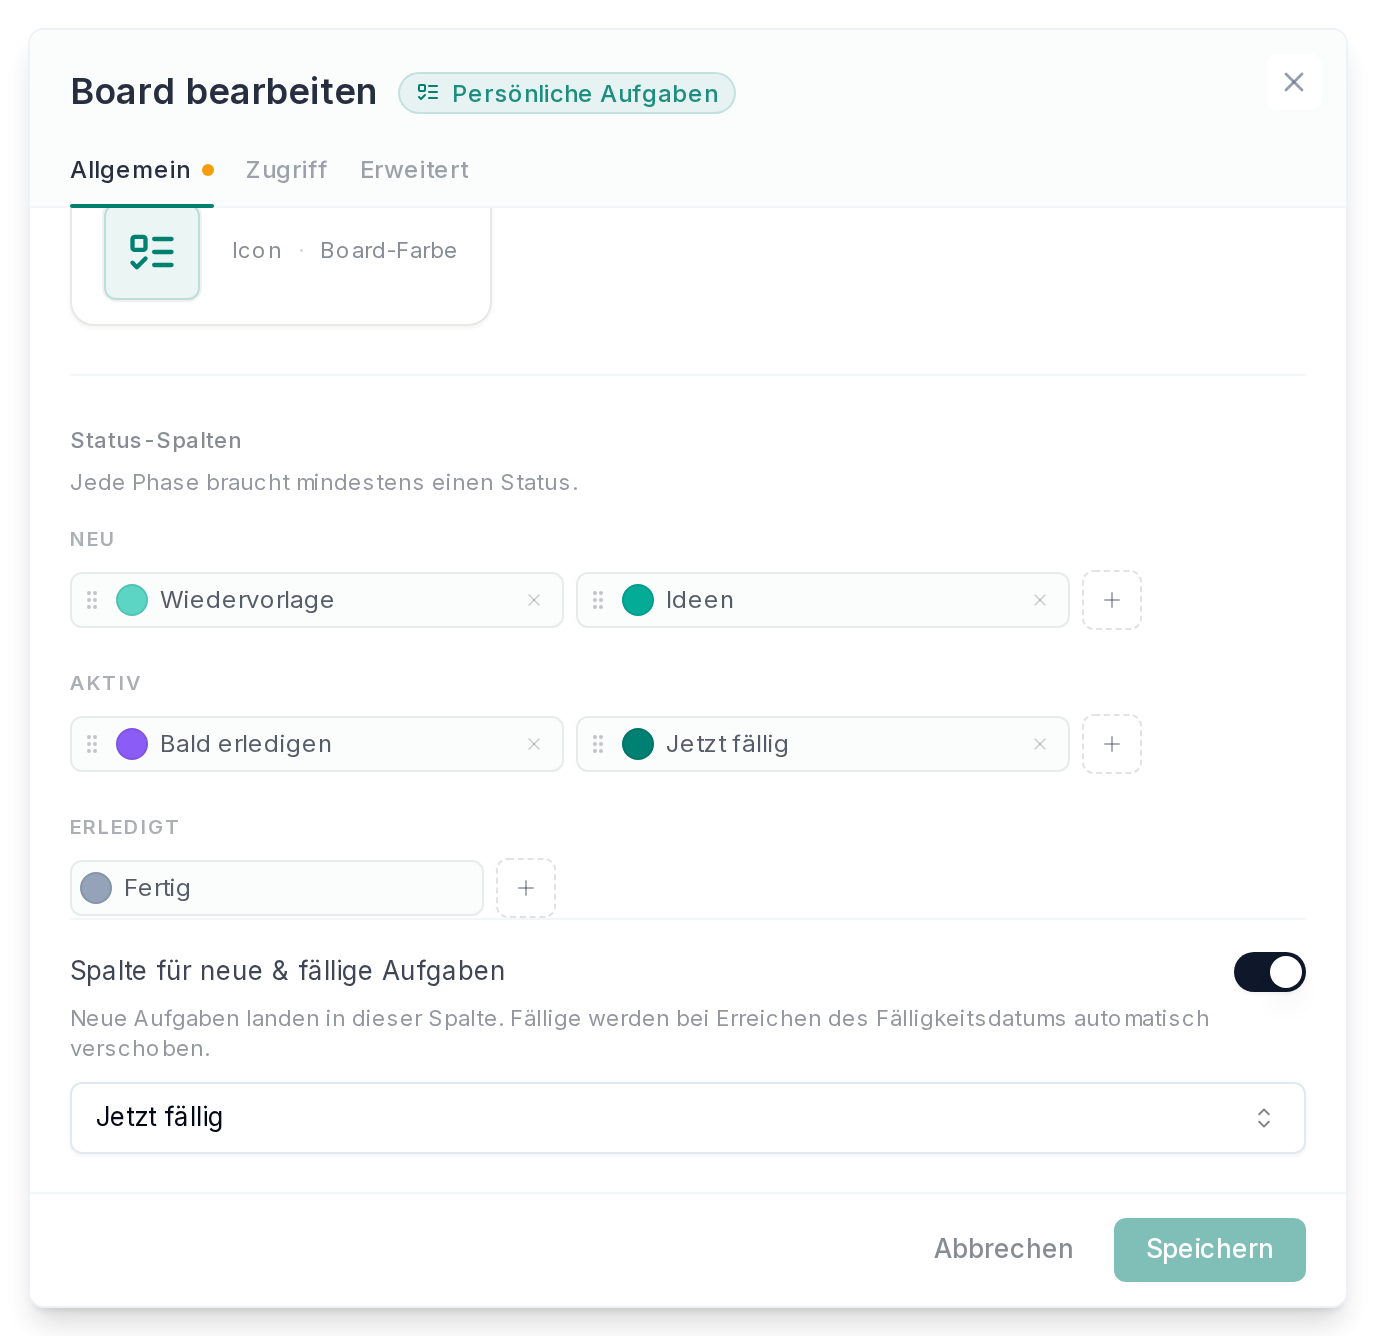Switch to the Zugriff tab
Screen dimensions: 1376x1336
(x=286, y=170)
